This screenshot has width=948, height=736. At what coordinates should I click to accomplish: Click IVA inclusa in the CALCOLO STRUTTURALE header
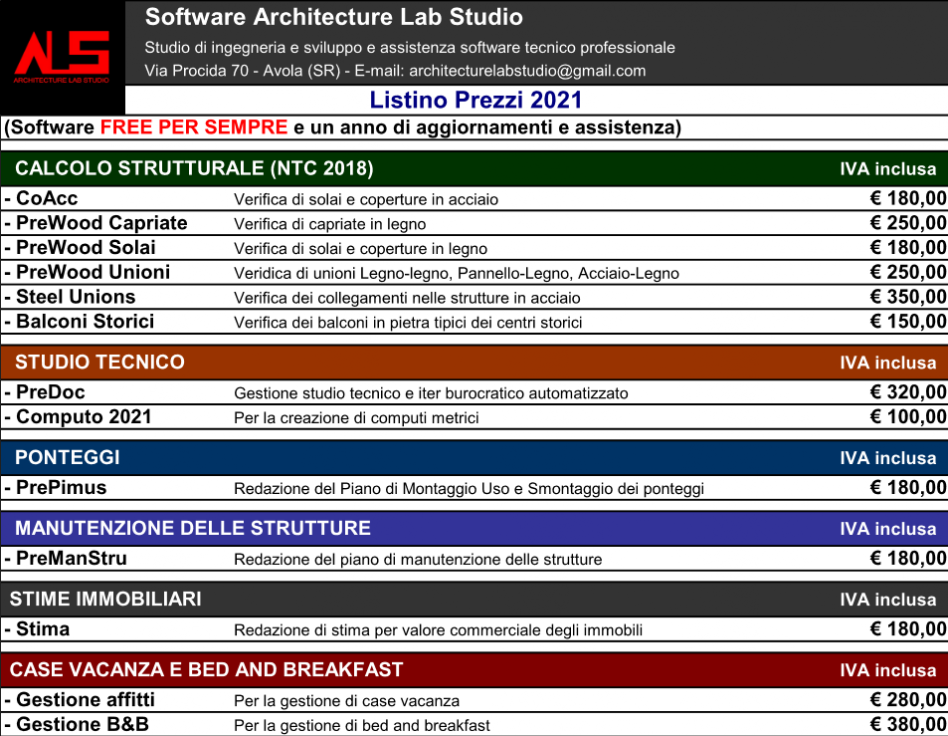pos(888,169)
